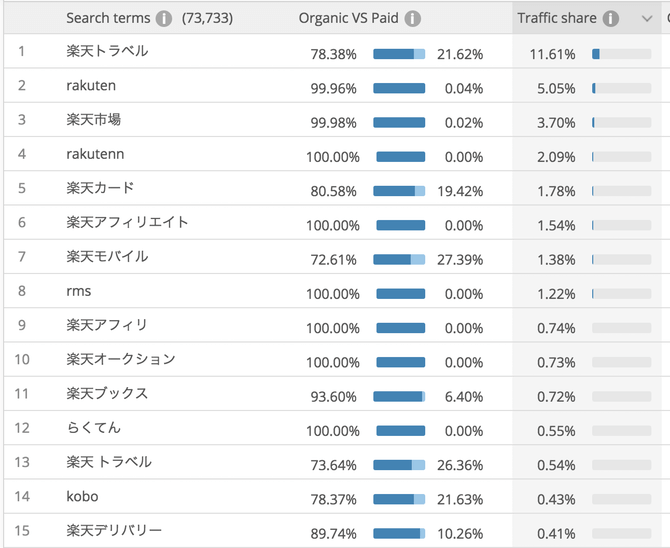Select the rakuten search term

click(93, 87)
